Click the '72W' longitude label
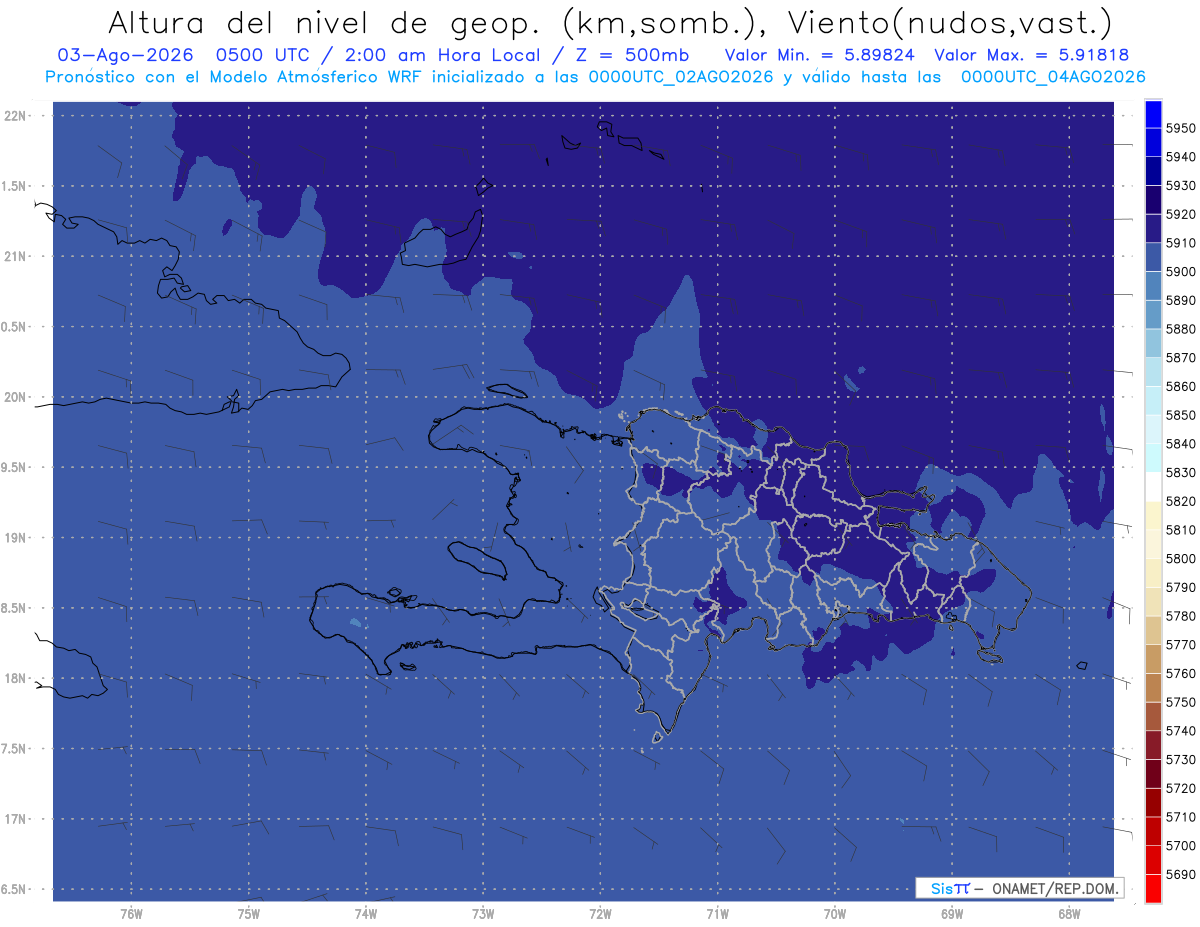This screenshot has width=1200, height=927. [x=600, y=914]
